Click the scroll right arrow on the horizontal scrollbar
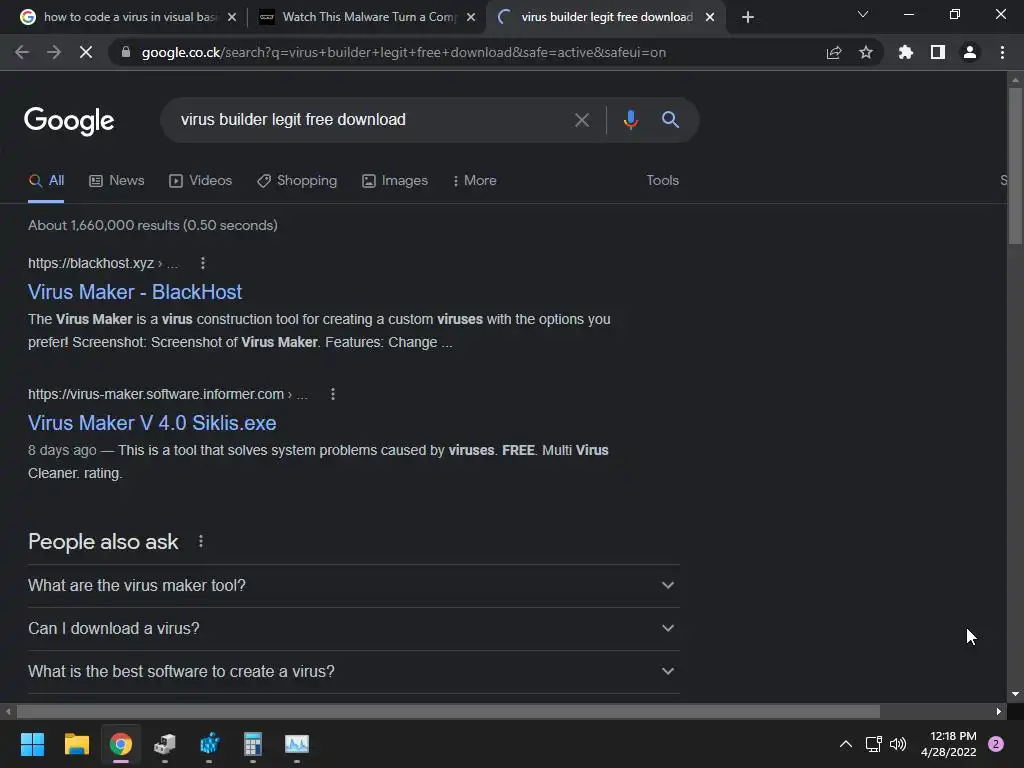 (999, 711)
